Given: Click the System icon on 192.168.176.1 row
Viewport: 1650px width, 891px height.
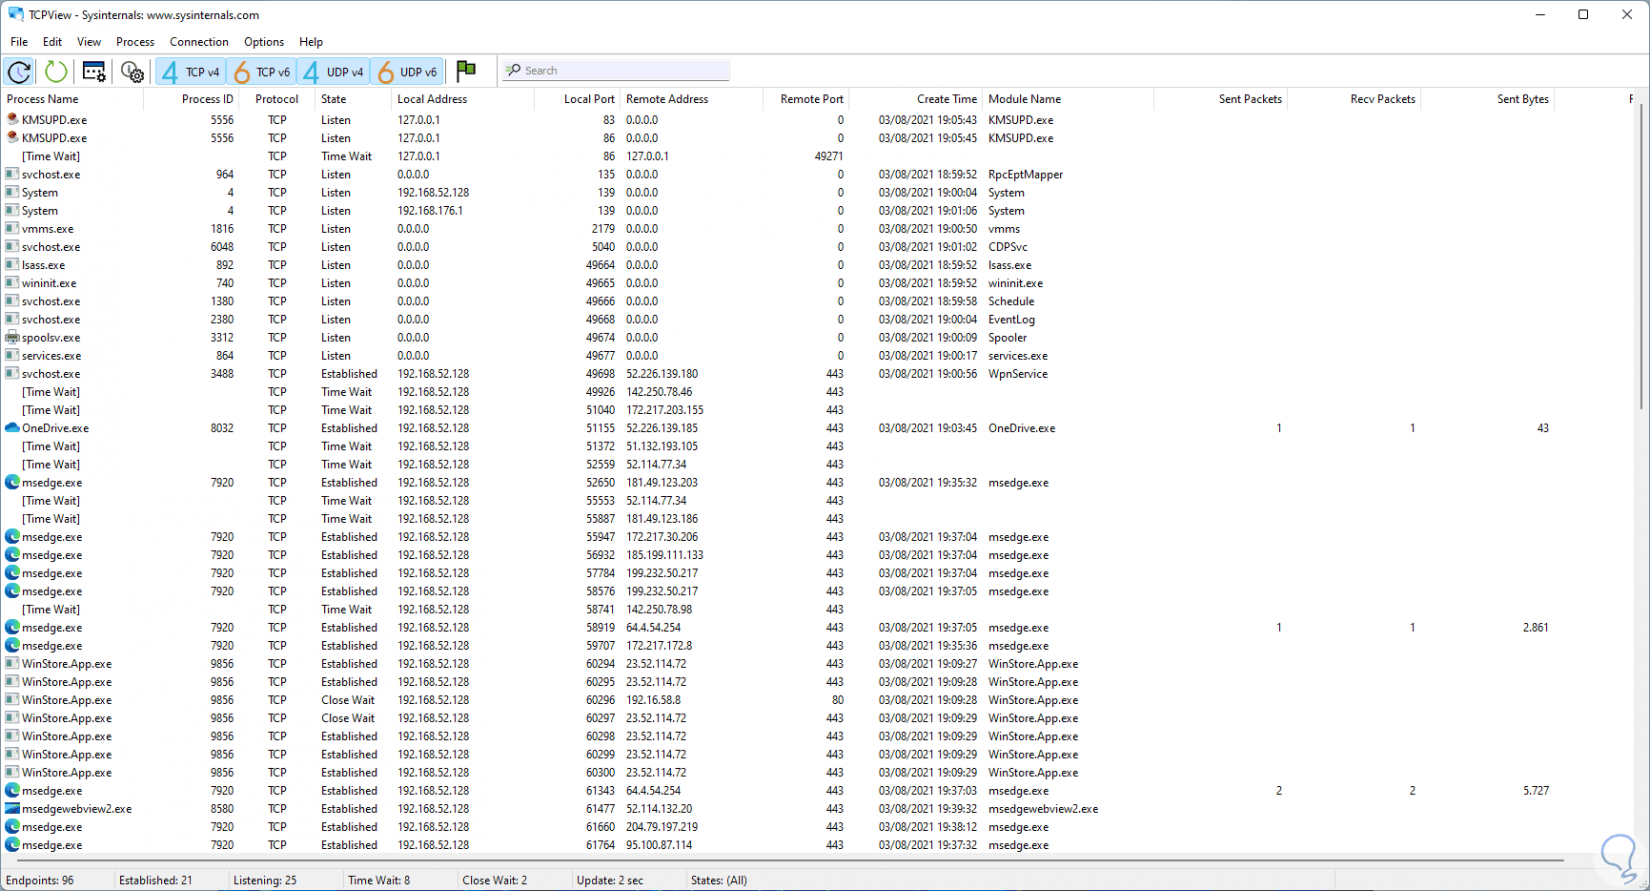Looking at the screenshot, I should pyautogui.click(x=12, y=211).
